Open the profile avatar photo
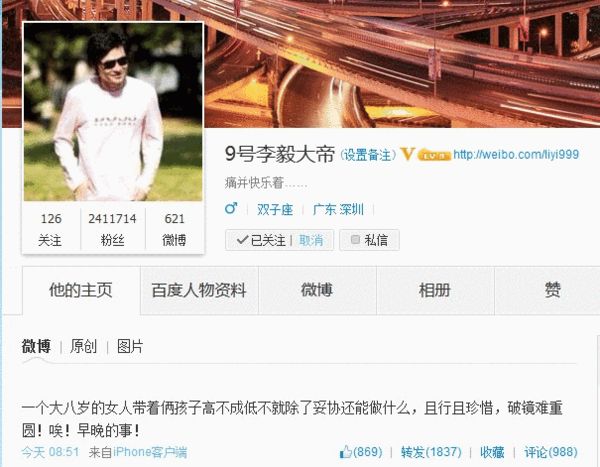Viewport: 600px width, 467px height. pos(113,112)
